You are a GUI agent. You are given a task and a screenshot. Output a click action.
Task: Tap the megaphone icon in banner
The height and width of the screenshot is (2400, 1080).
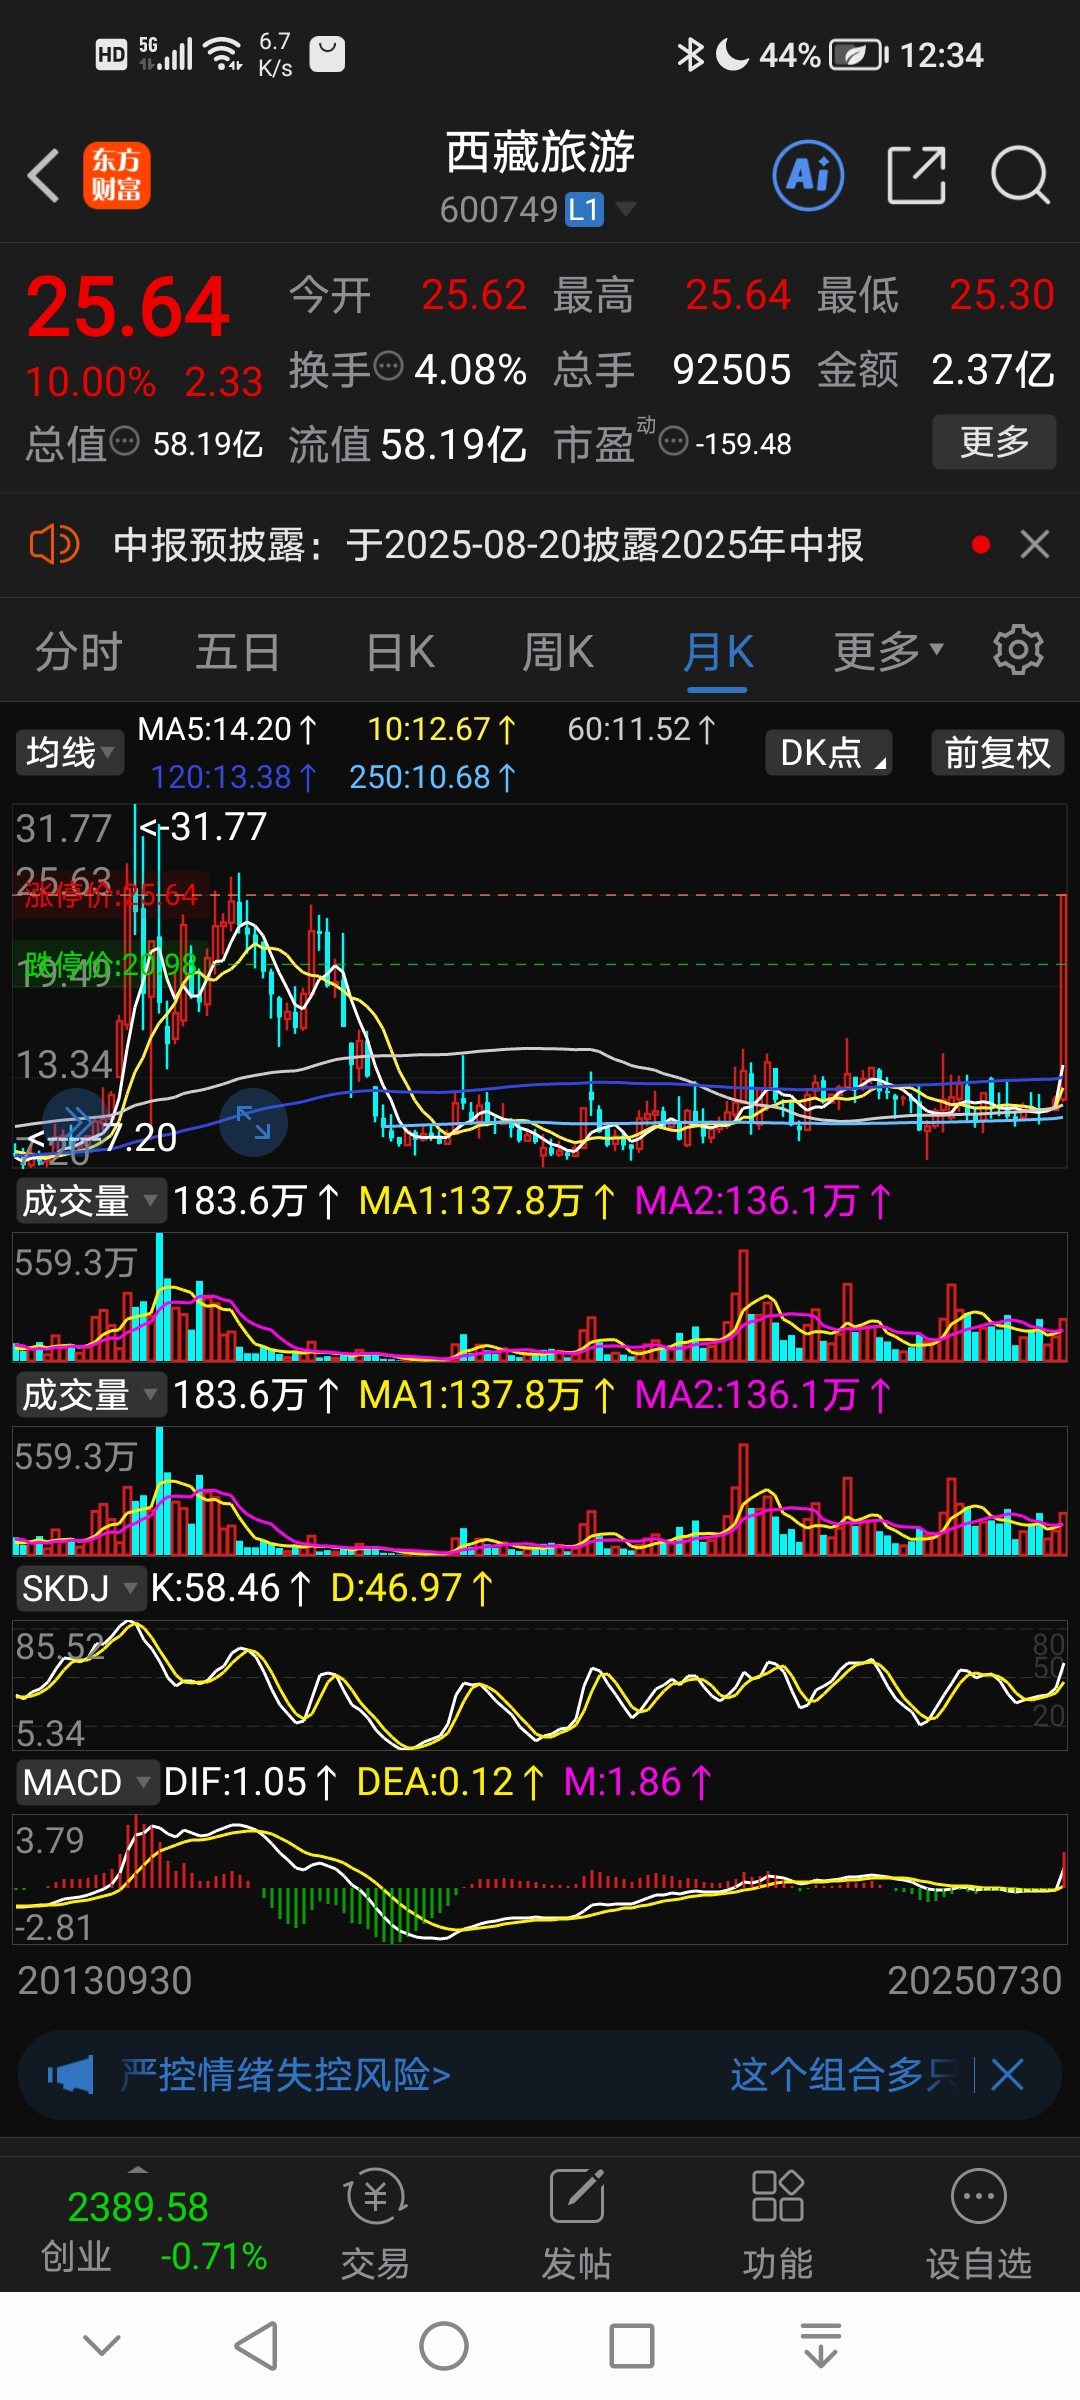click(x=71, y=2075)
